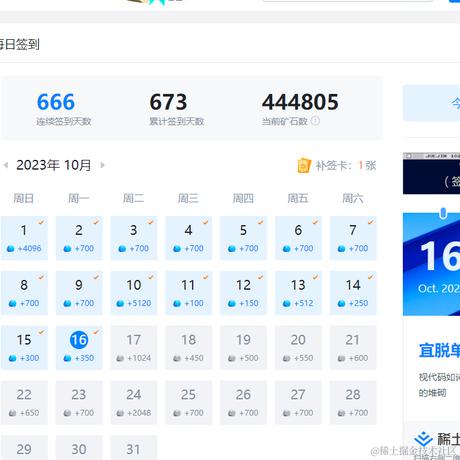Click the 宜脱单 fortune heading

coord(439,350)
